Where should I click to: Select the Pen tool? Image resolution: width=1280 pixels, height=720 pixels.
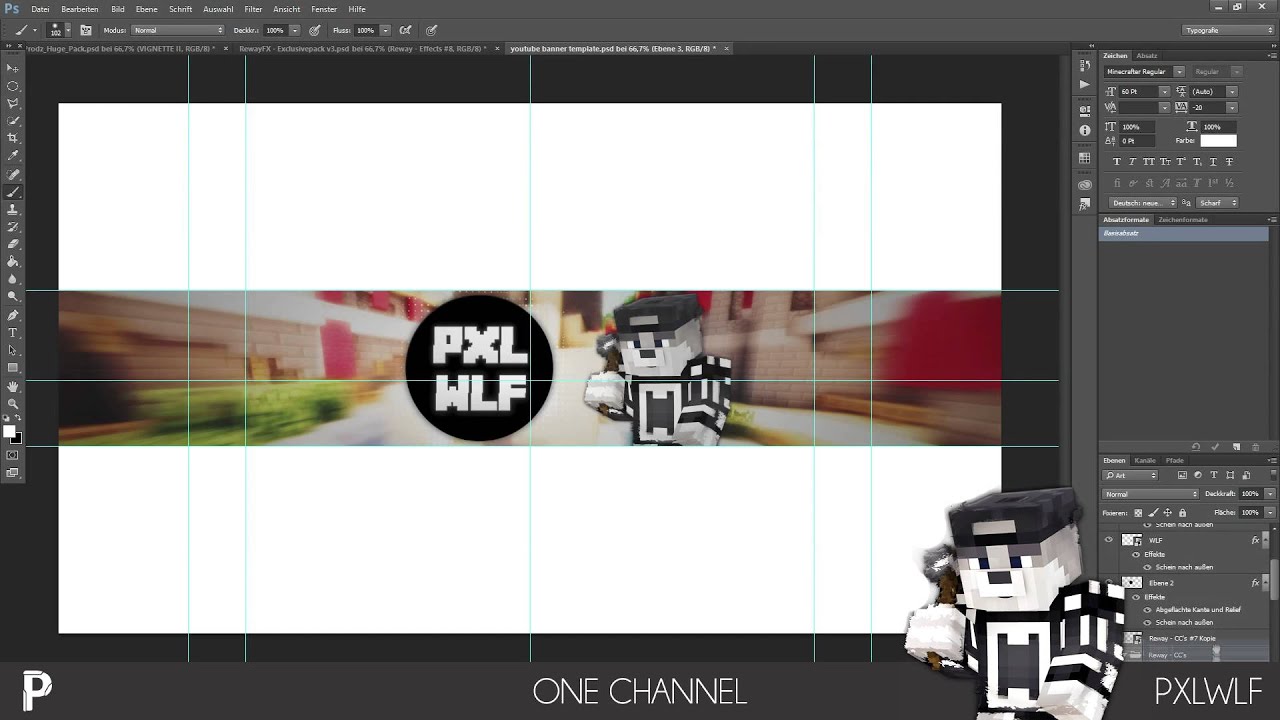click(13, 315)
